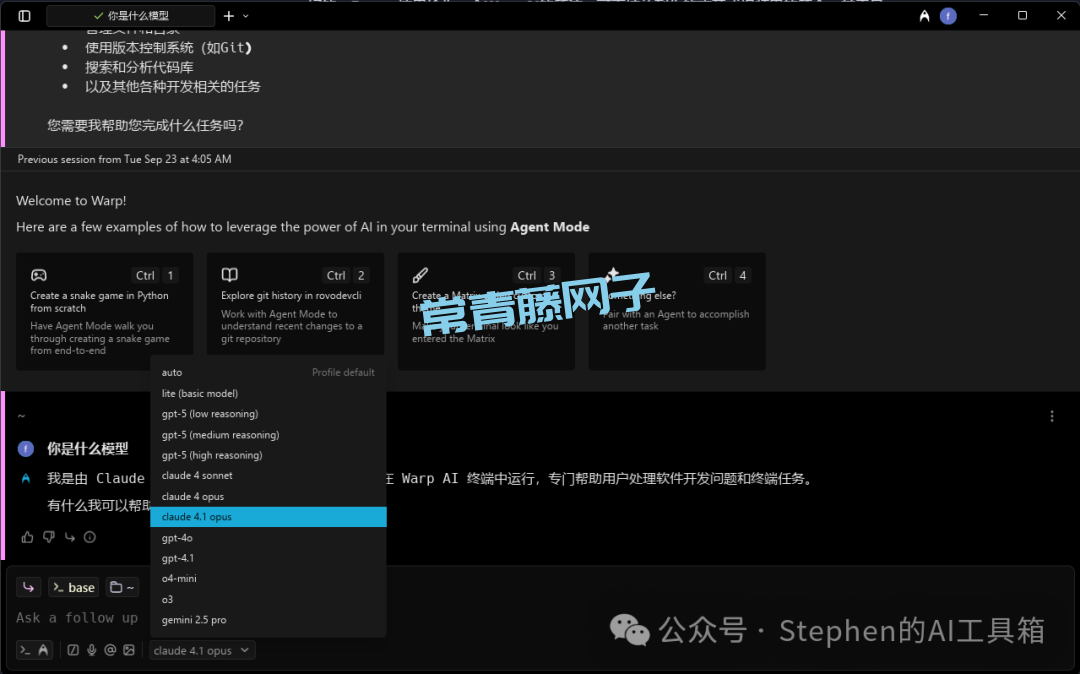This screenshot has height=674, width=1080.
Task: Open the snake game in Python example card
Action: click(x=105, y=311)
